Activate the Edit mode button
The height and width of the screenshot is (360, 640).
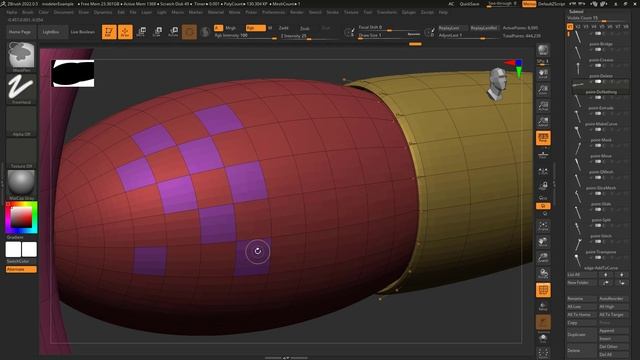click(109, 32)
